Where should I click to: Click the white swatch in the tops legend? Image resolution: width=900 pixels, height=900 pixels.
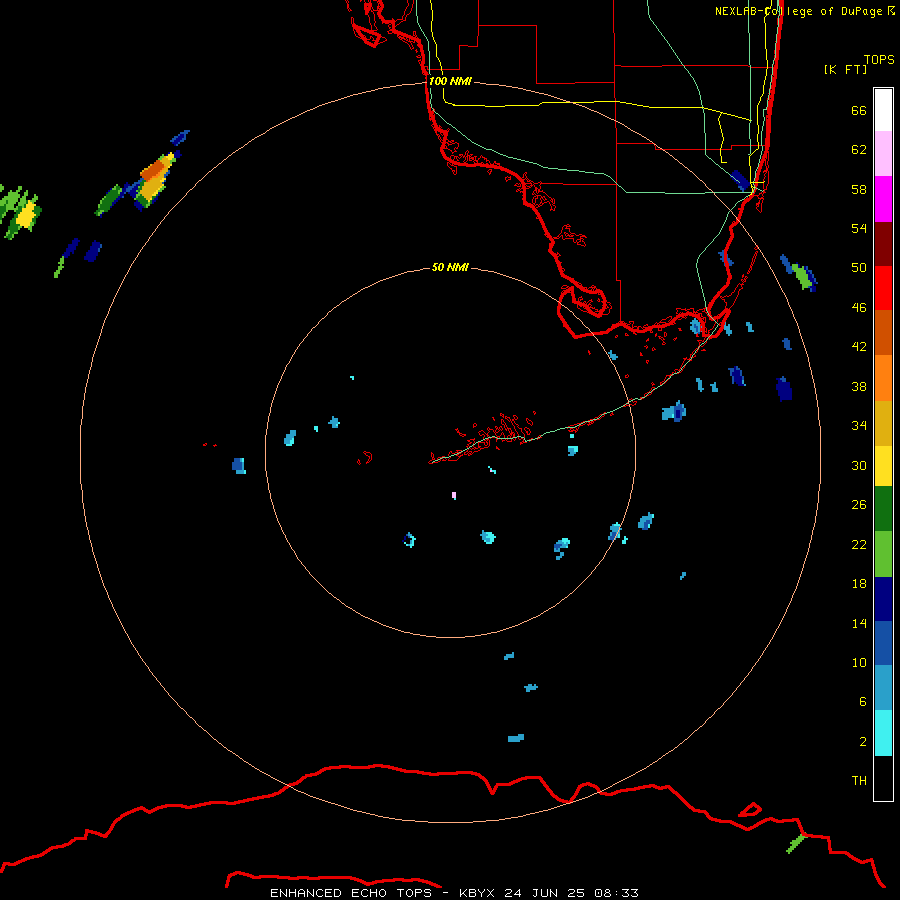click(883, 110)
